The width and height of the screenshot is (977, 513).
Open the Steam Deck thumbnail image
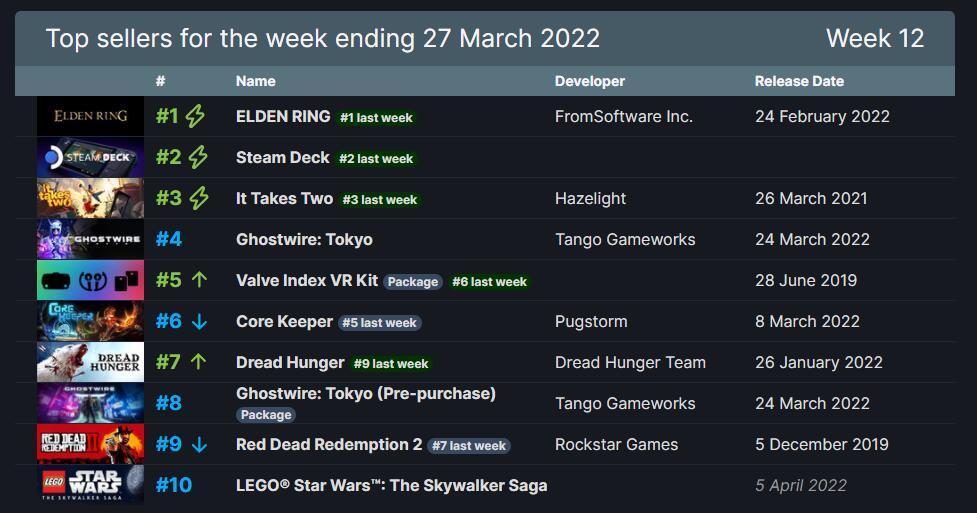click(90, 157)
